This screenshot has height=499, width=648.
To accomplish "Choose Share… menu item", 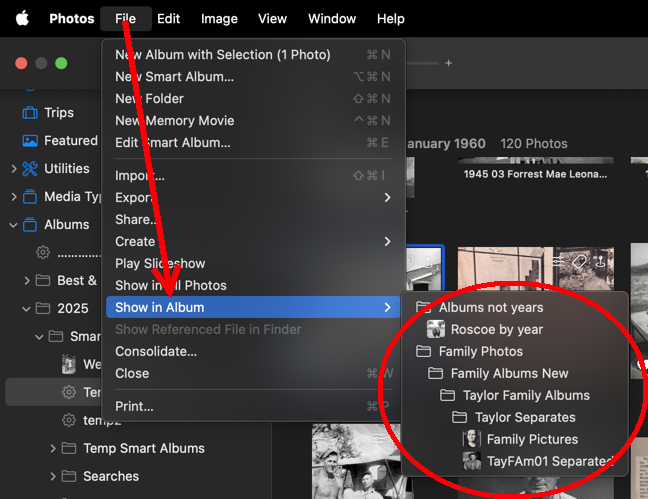I will pos(253,220).
